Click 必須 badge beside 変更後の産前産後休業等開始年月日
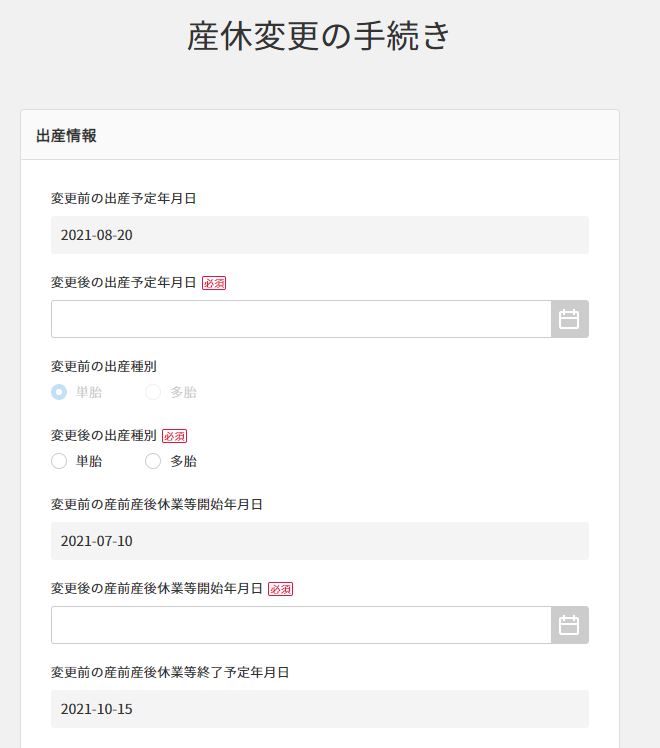 pos(281,589)
